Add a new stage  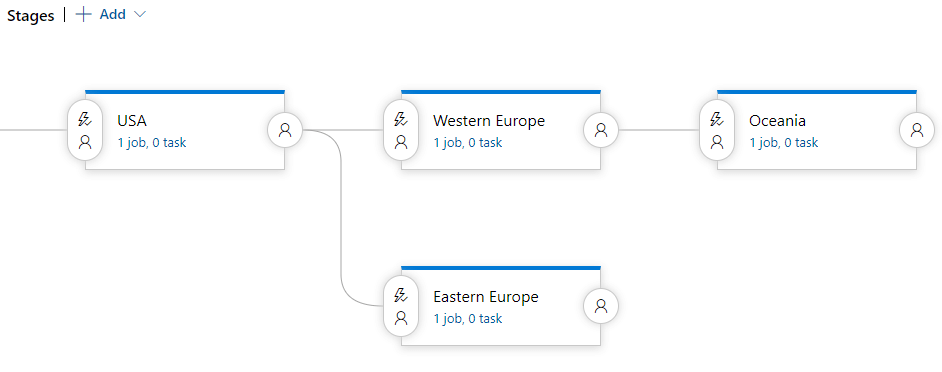coord(112,14)
